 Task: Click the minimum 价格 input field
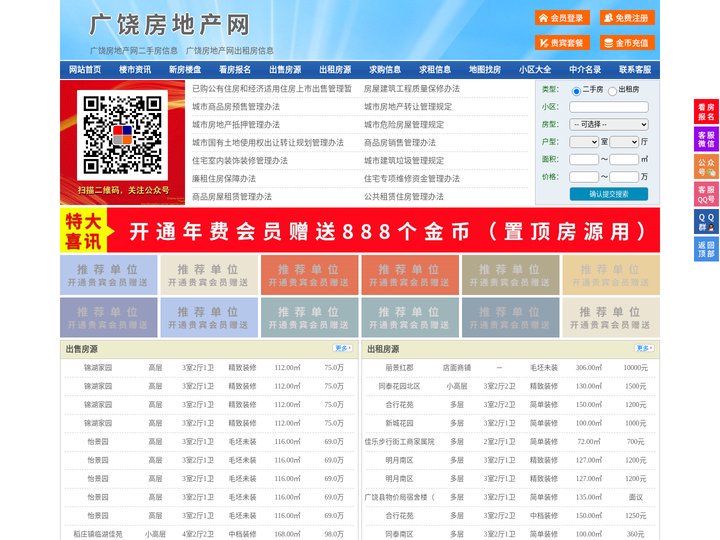coord(584,177)
